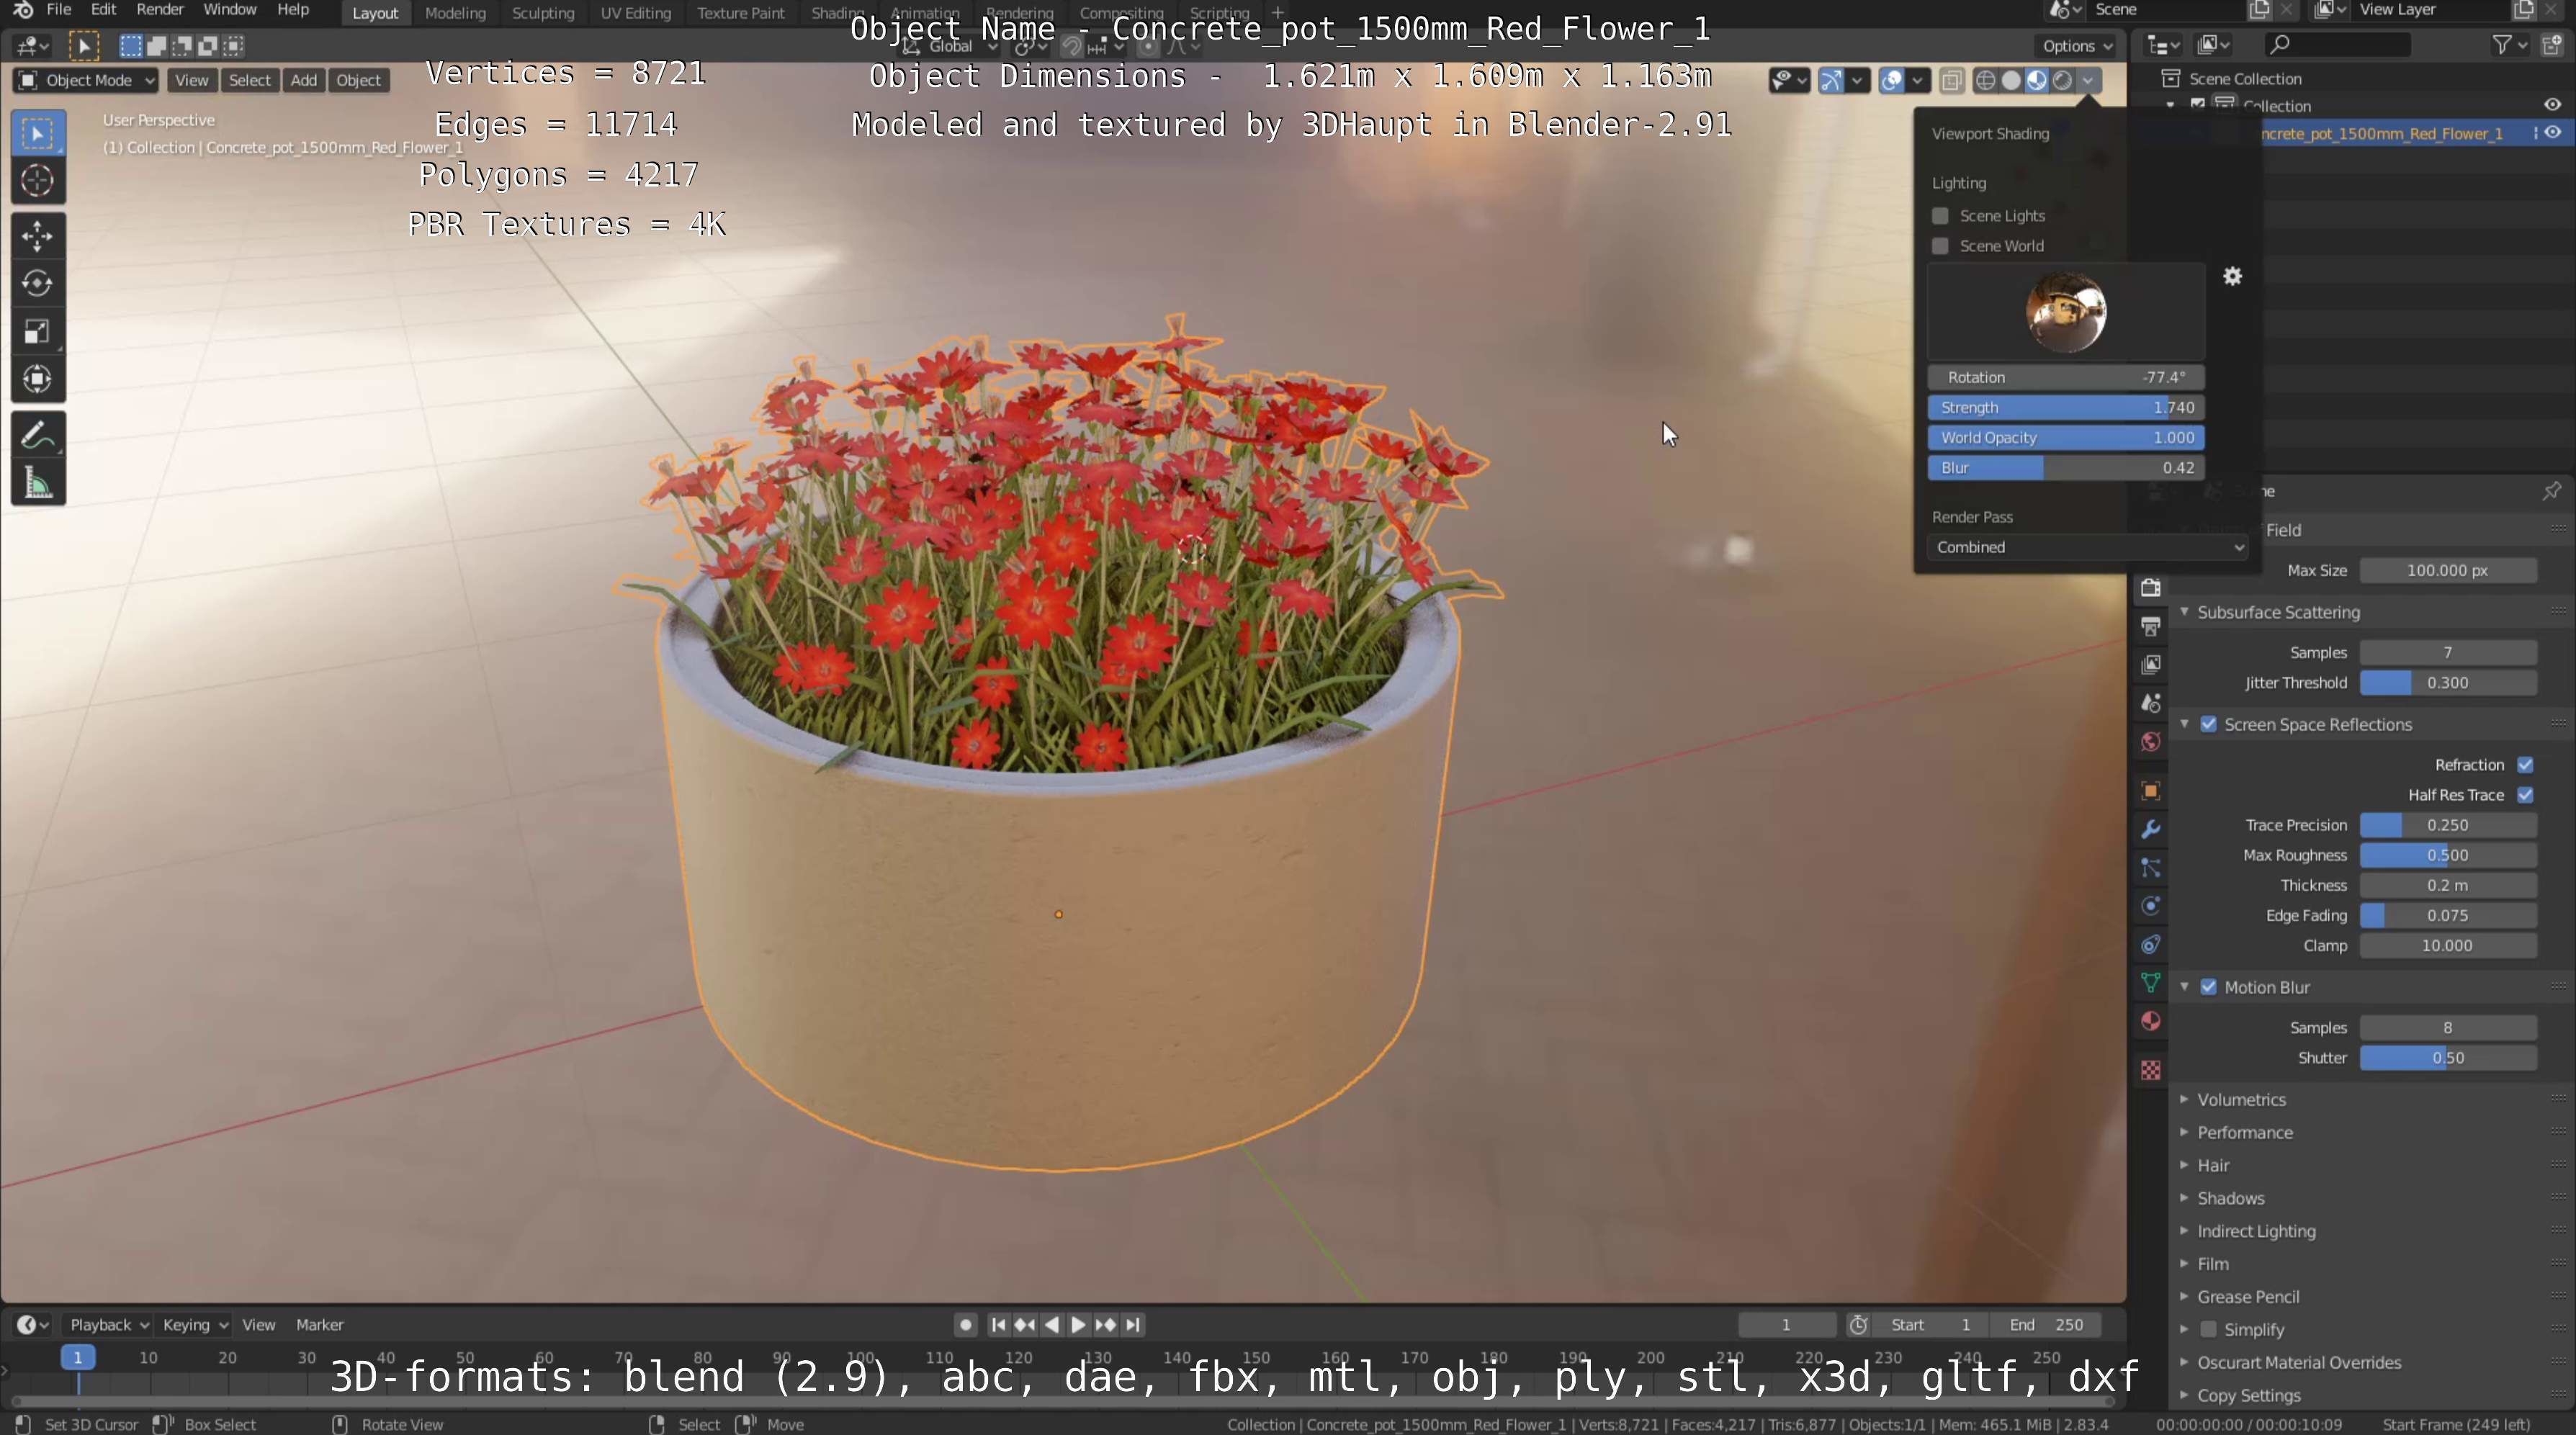Choose the Scale tool in toolbar
This screenshot has width=2576, height=1435.
coord(38,332)
